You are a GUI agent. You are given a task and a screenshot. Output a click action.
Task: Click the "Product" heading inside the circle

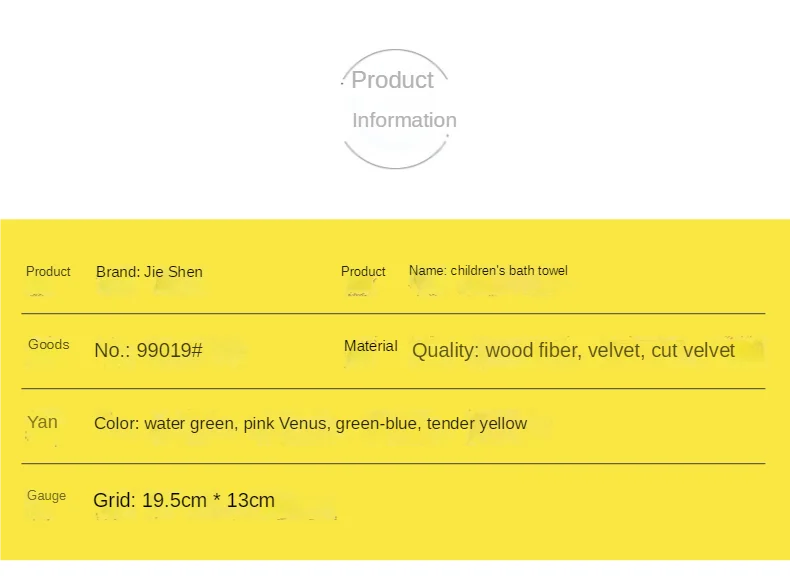(392, 80)
